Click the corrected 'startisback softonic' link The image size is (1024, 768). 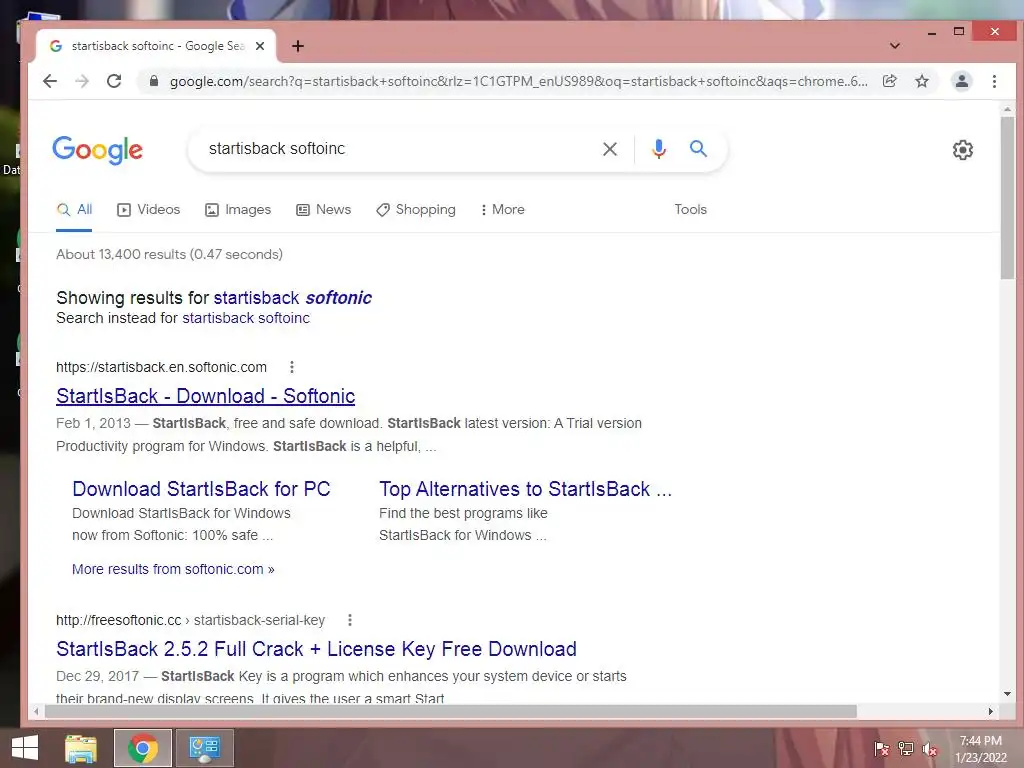(x=293, y=298)
